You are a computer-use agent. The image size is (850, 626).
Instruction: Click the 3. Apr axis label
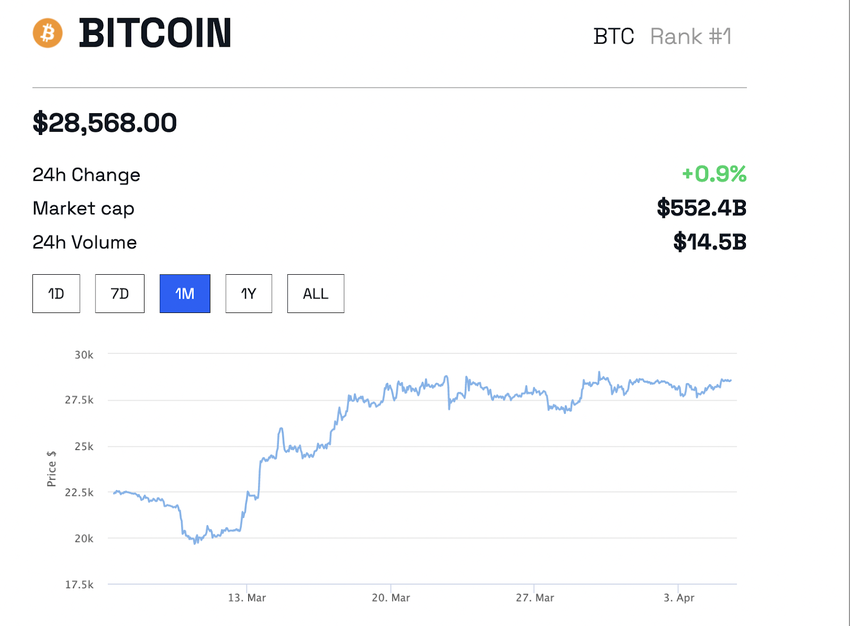(680, 597)
